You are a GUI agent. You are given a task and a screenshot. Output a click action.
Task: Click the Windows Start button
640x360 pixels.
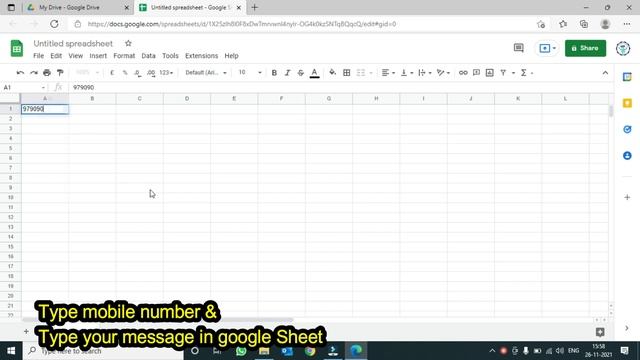pos(11,351)
